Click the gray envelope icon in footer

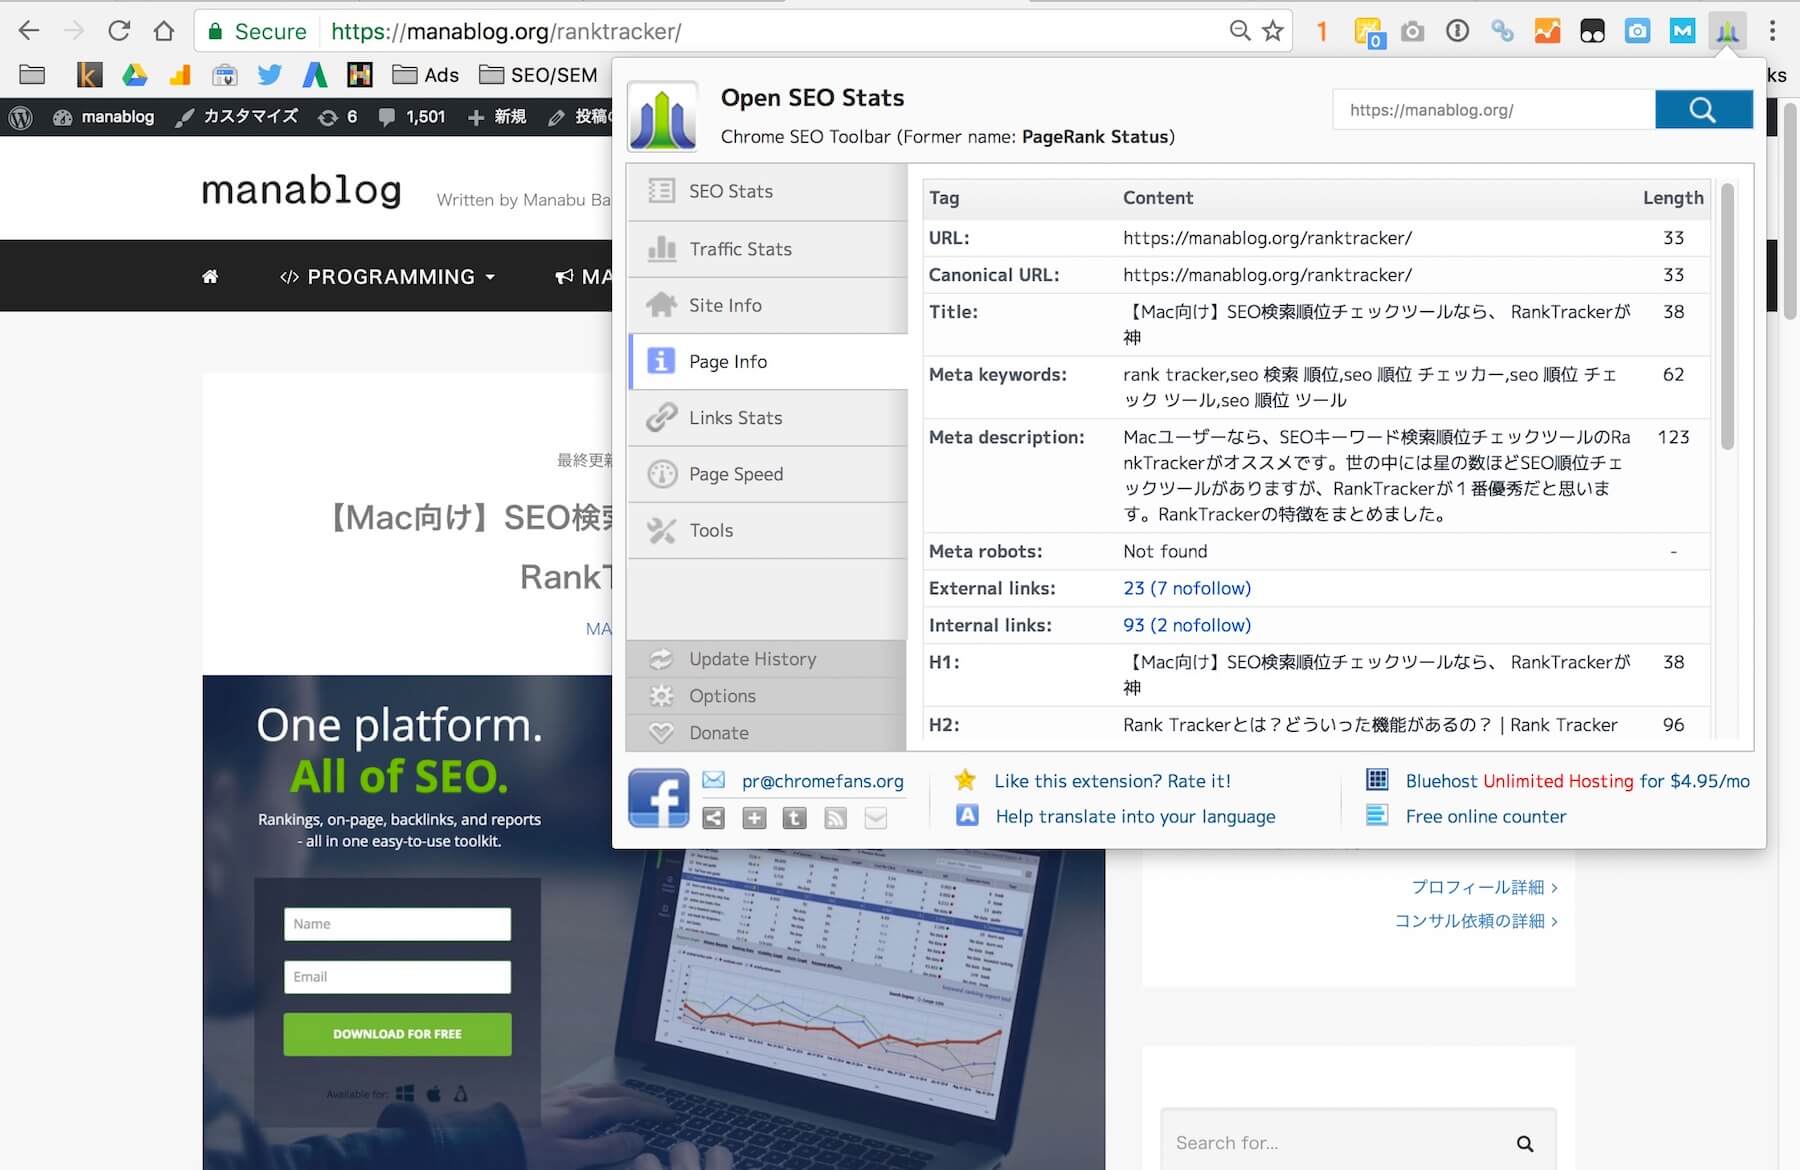pos(876,819)
